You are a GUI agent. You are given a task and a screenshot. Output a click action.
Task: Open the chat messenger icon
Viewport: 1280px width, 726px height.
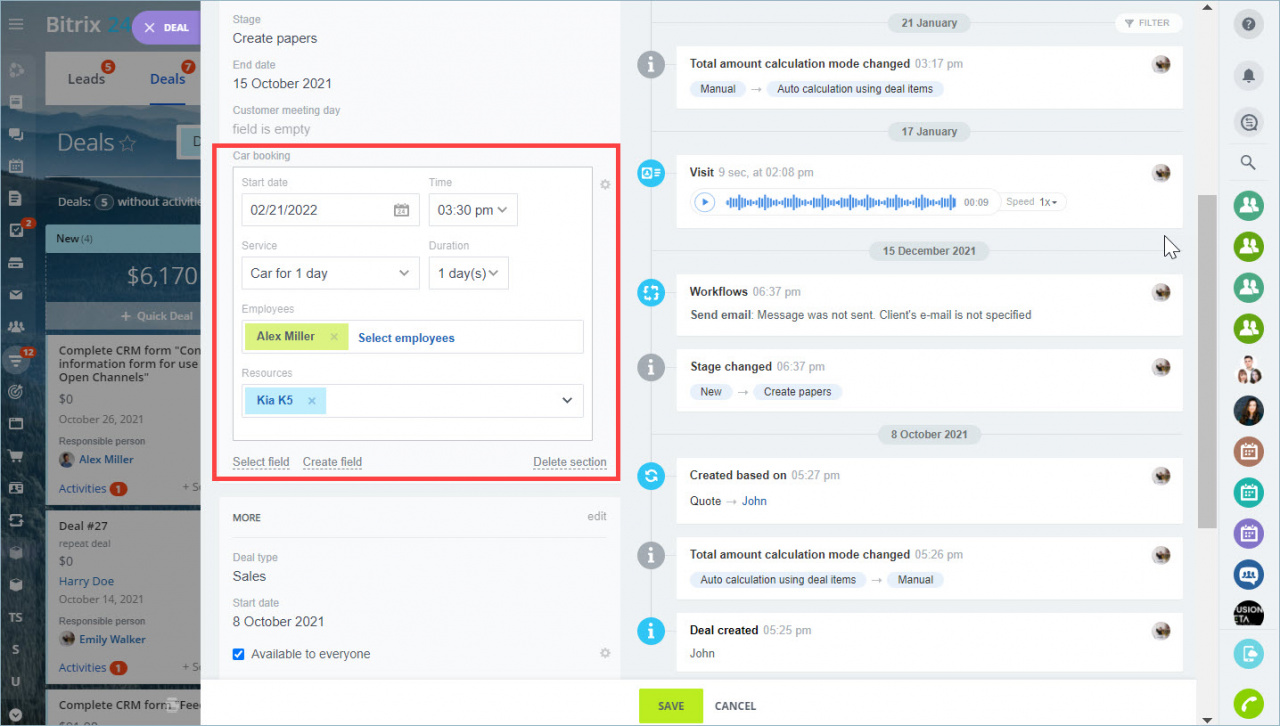point(1248,123)
